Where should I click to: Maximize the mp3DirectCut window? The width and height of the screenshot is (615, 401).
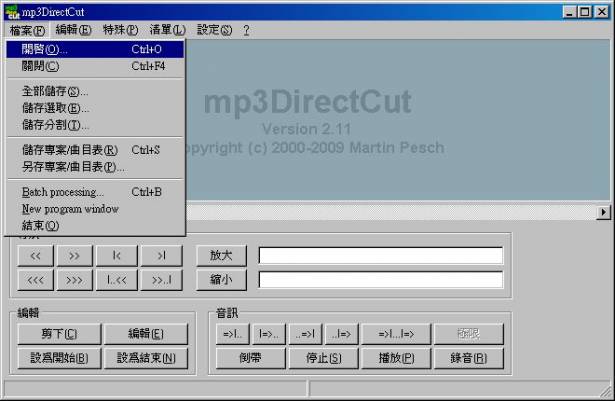584,12
